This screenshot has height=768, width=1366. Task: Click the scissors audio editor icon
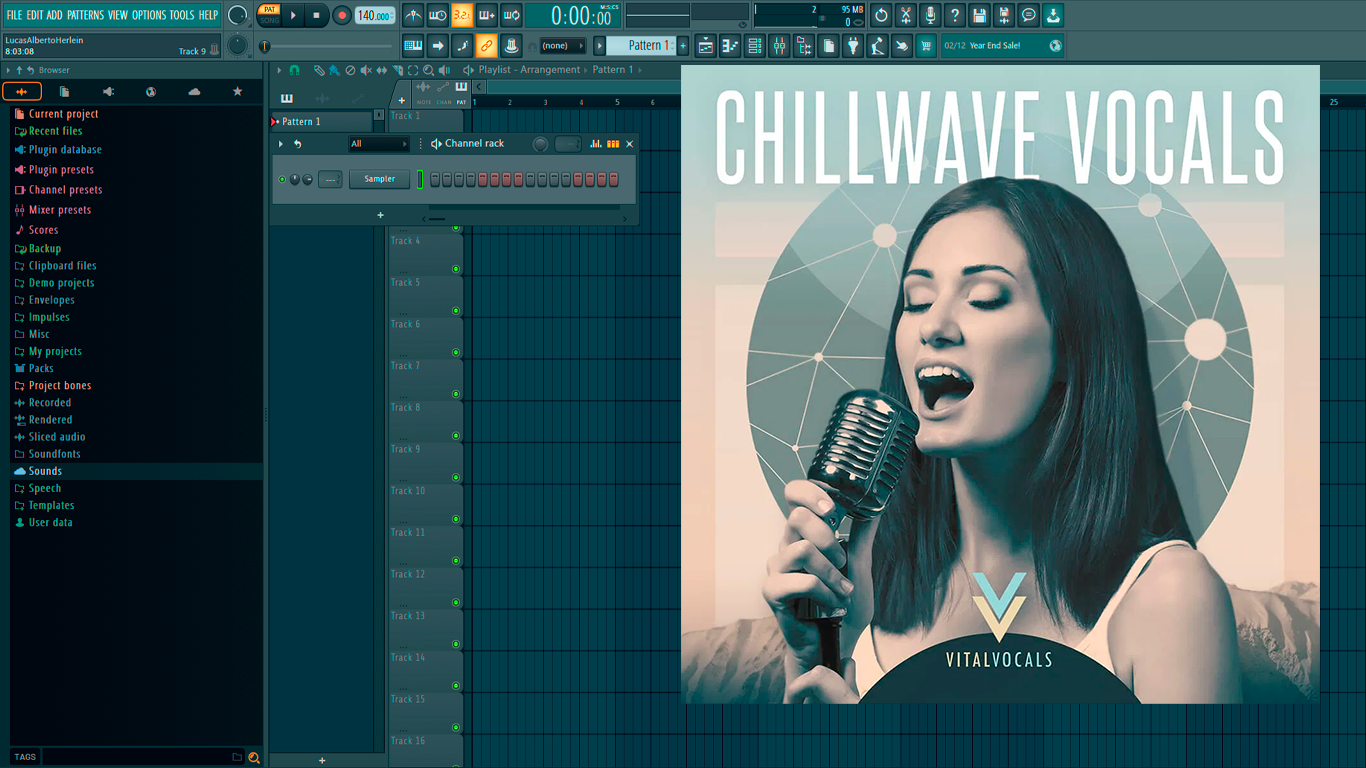(906, 15)
